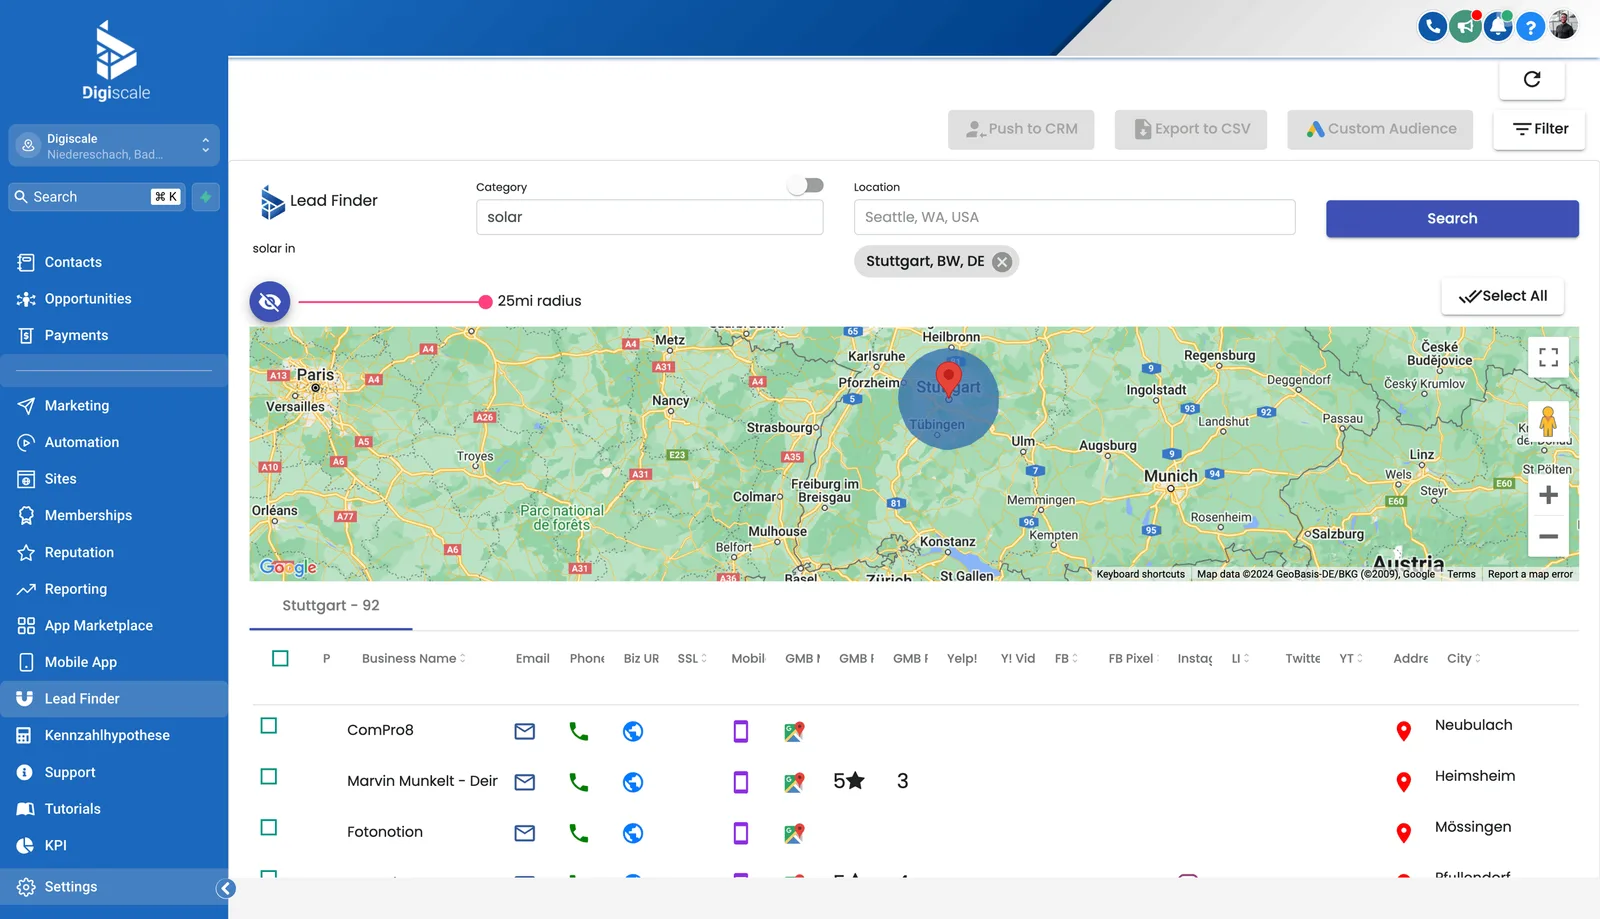Screen dimensions: 1600x919
Task: Click the mobile icon for ComPro8
Action: click(x=741, y=731)
